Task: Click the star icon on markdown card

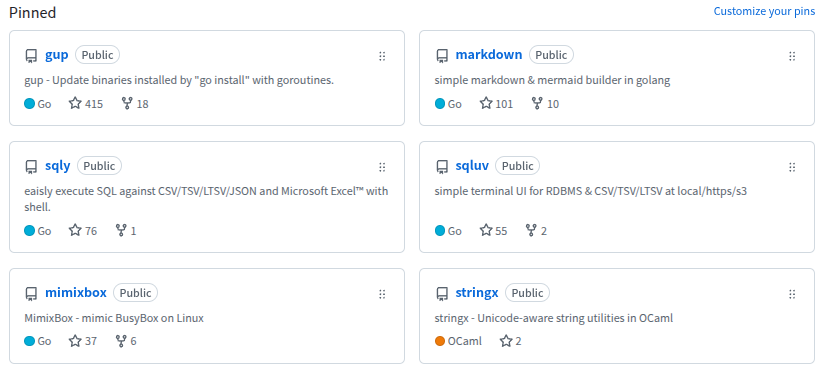Action: coord(486,103)
